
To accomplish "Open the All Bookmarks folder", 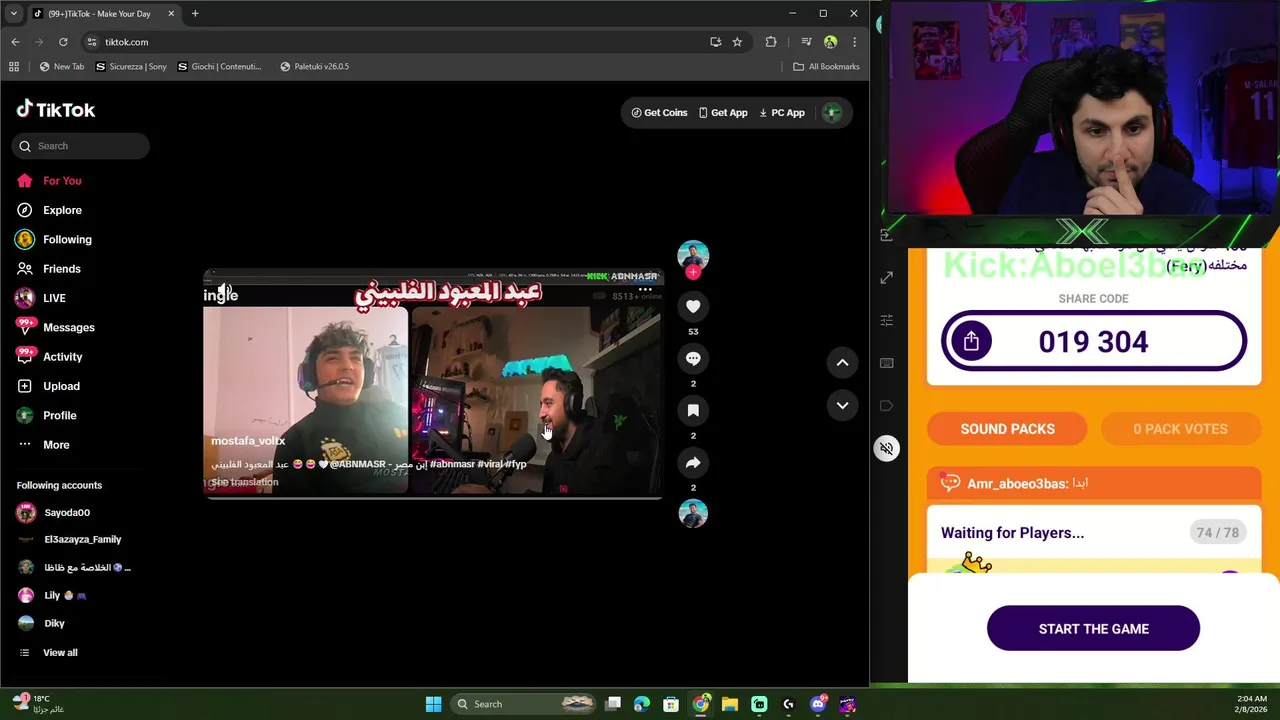I will [x=826, y=67].
